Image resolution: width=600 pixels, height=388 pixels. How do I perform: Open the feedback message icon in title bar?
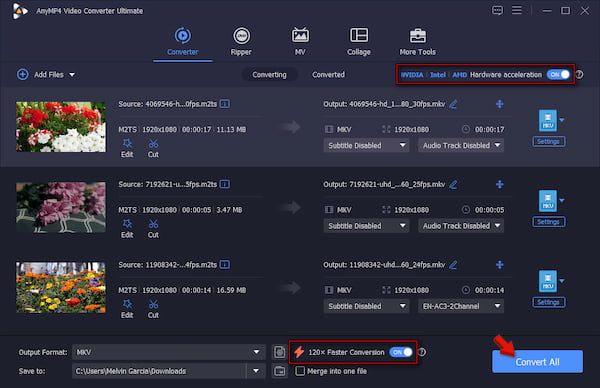click(497, 10)
